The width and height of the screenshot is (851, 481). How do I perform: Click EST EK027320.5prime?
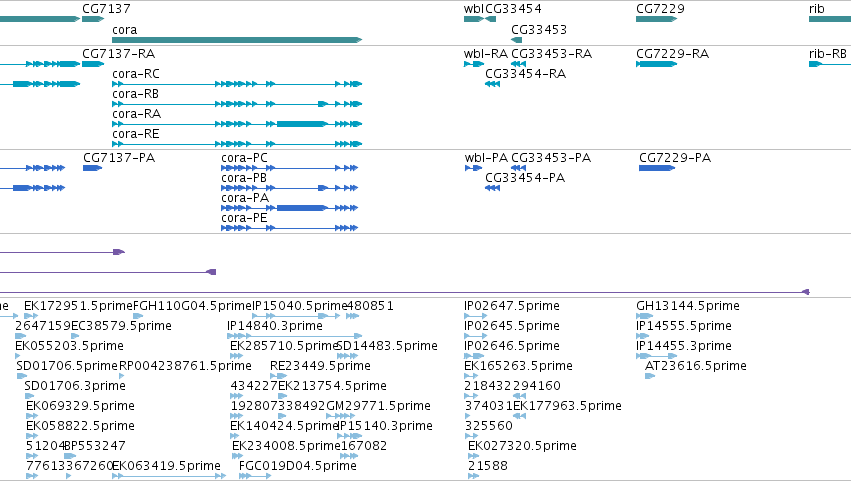click(x=522, y=447)
